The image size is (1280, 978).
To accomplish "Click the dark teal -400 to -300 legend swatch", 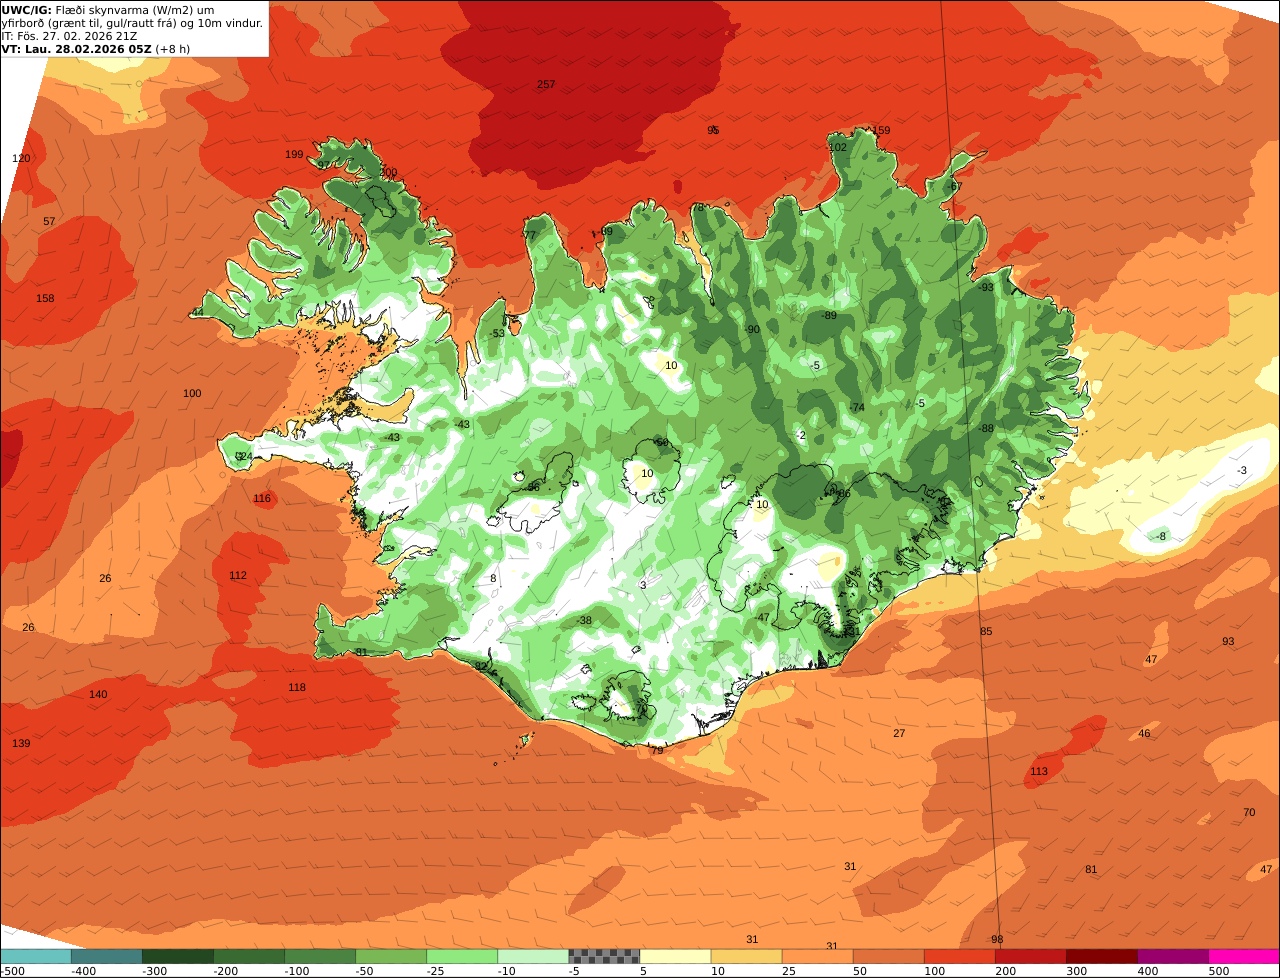I will coord(106,956).
